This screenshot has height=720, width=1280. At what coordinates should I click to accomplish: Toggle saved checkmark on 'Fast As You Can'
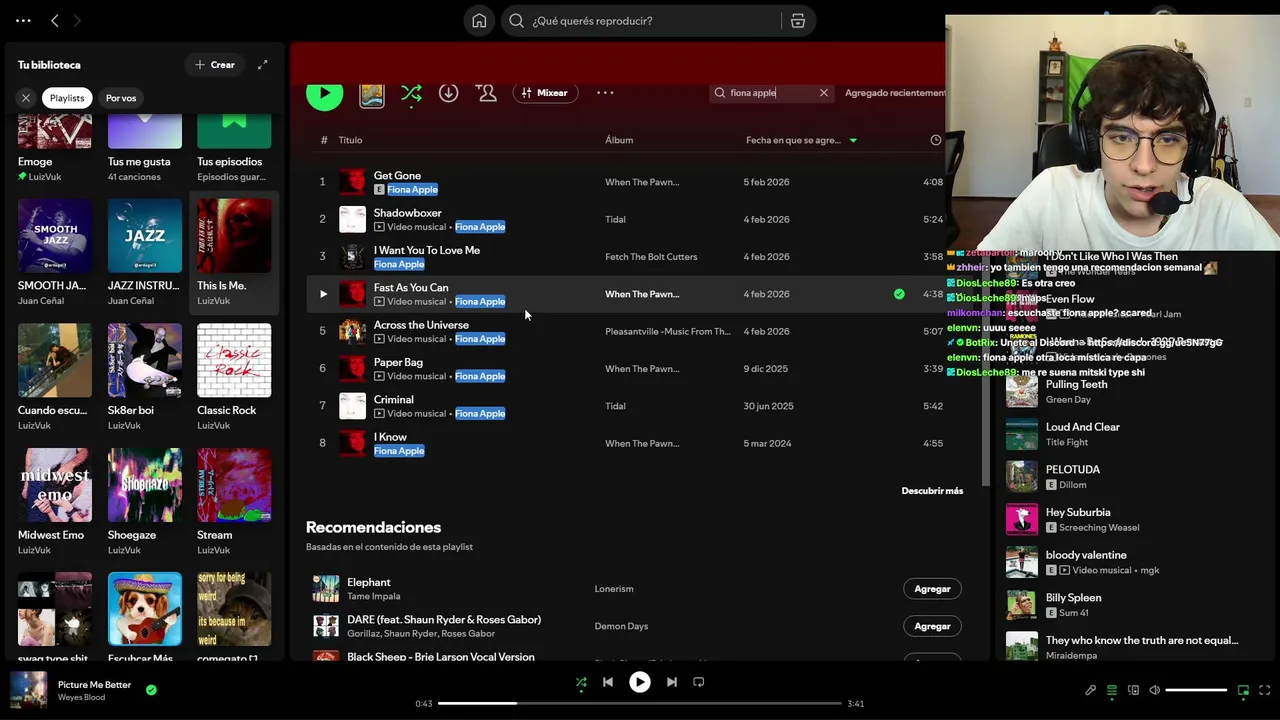tap(899, 294)
